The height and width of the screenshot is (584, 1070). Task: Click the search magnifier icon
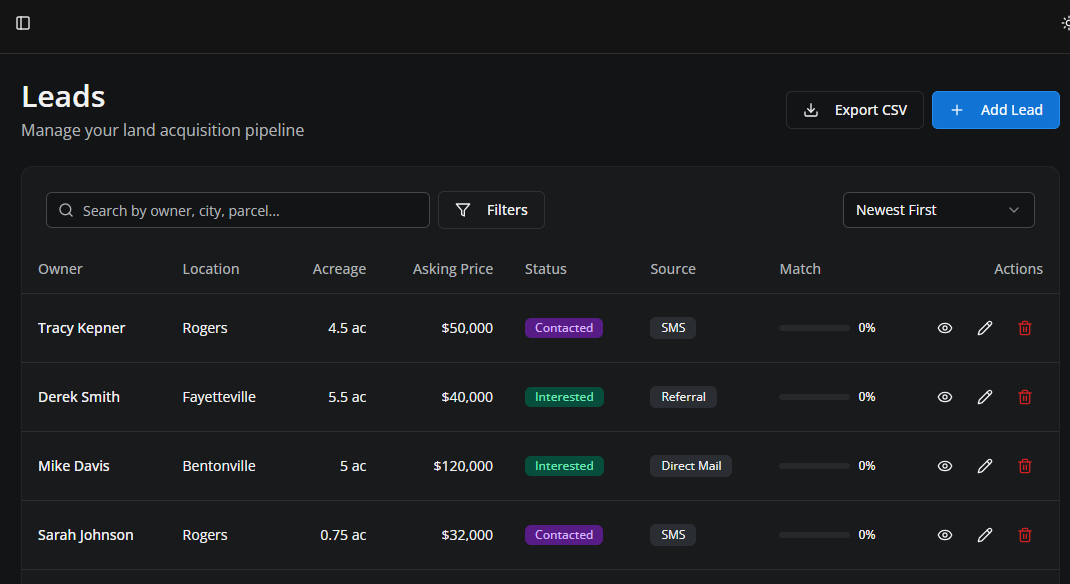[65, 210]
